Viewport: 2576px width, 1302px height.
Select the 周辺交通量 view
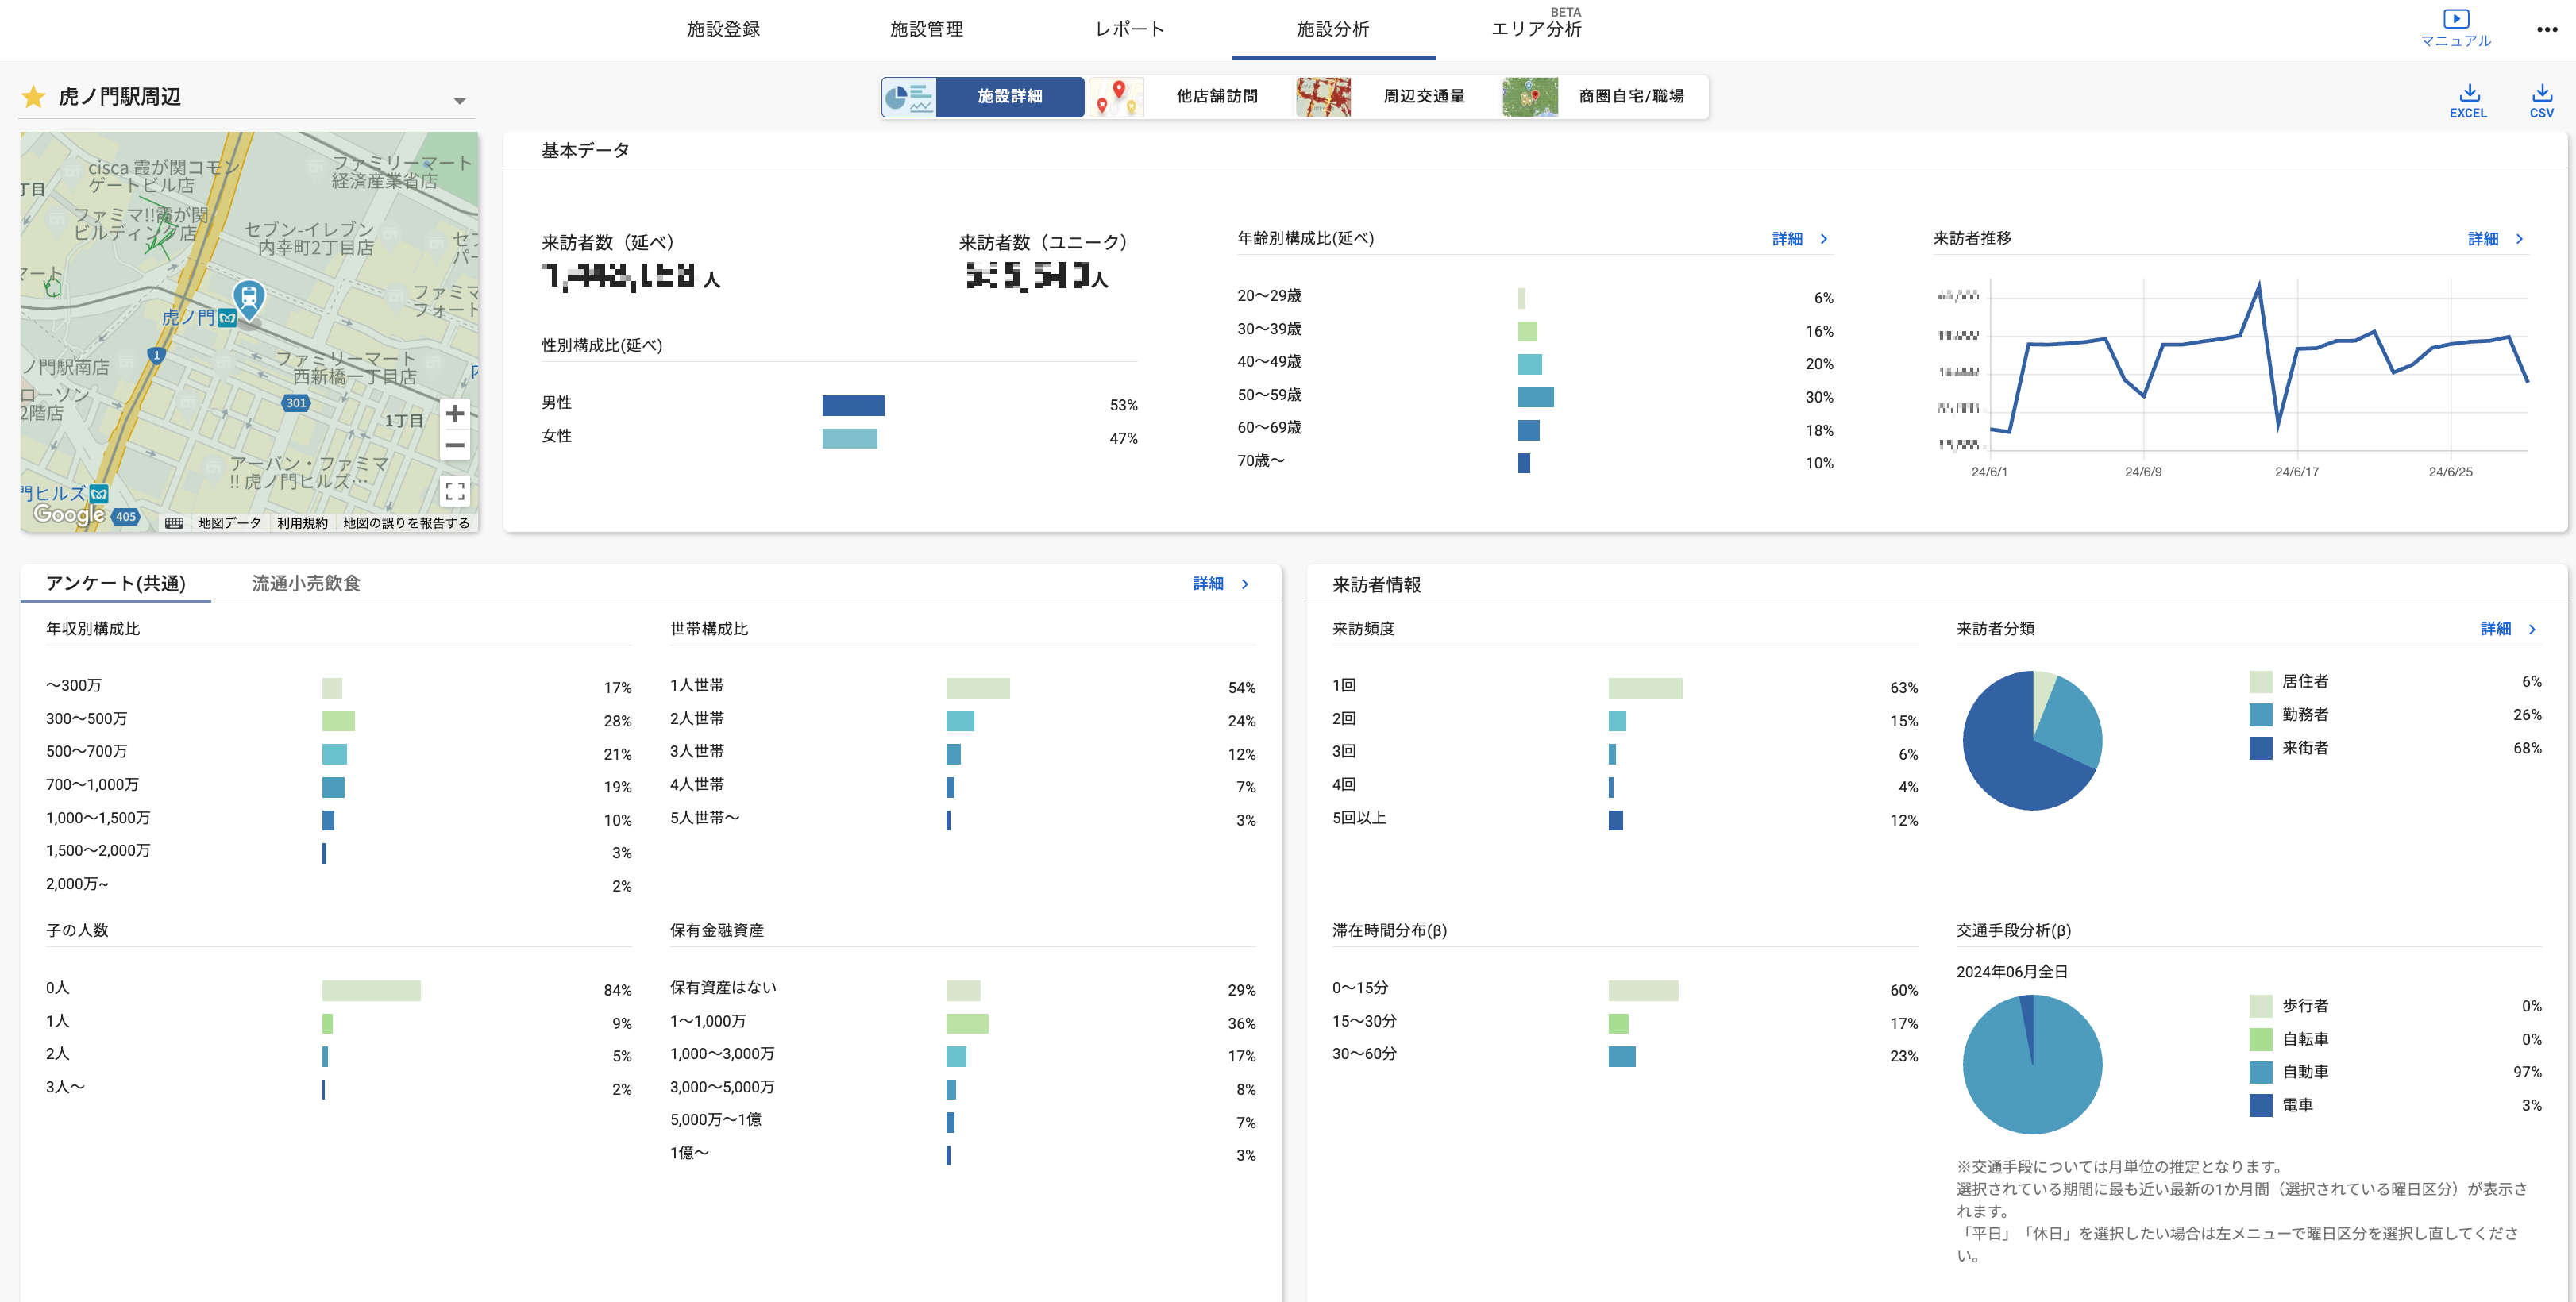[x=1423, y=96]
